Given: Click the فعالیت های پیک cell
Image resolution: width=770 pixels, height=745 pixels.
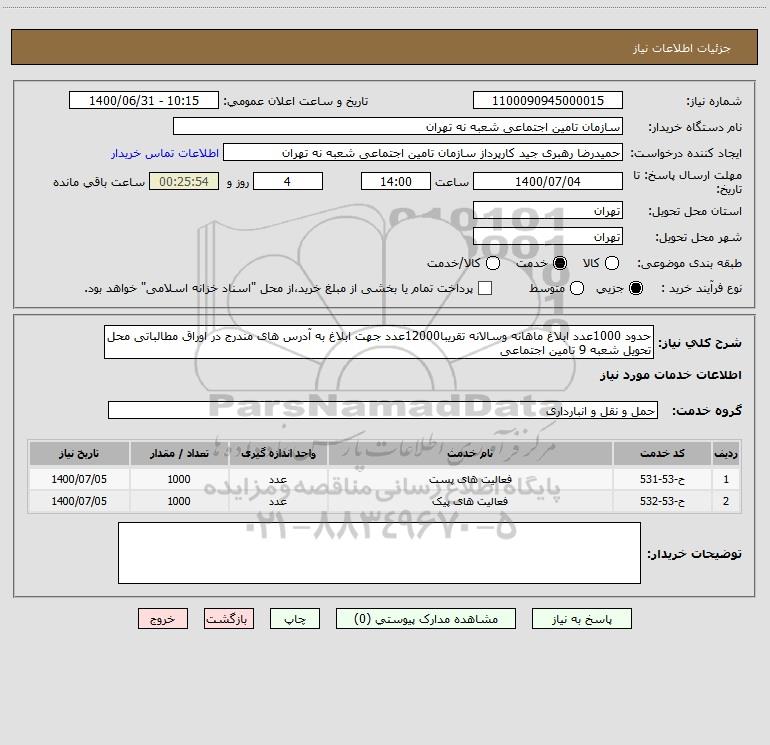Looking at the screenshot, I should (470, 501).
